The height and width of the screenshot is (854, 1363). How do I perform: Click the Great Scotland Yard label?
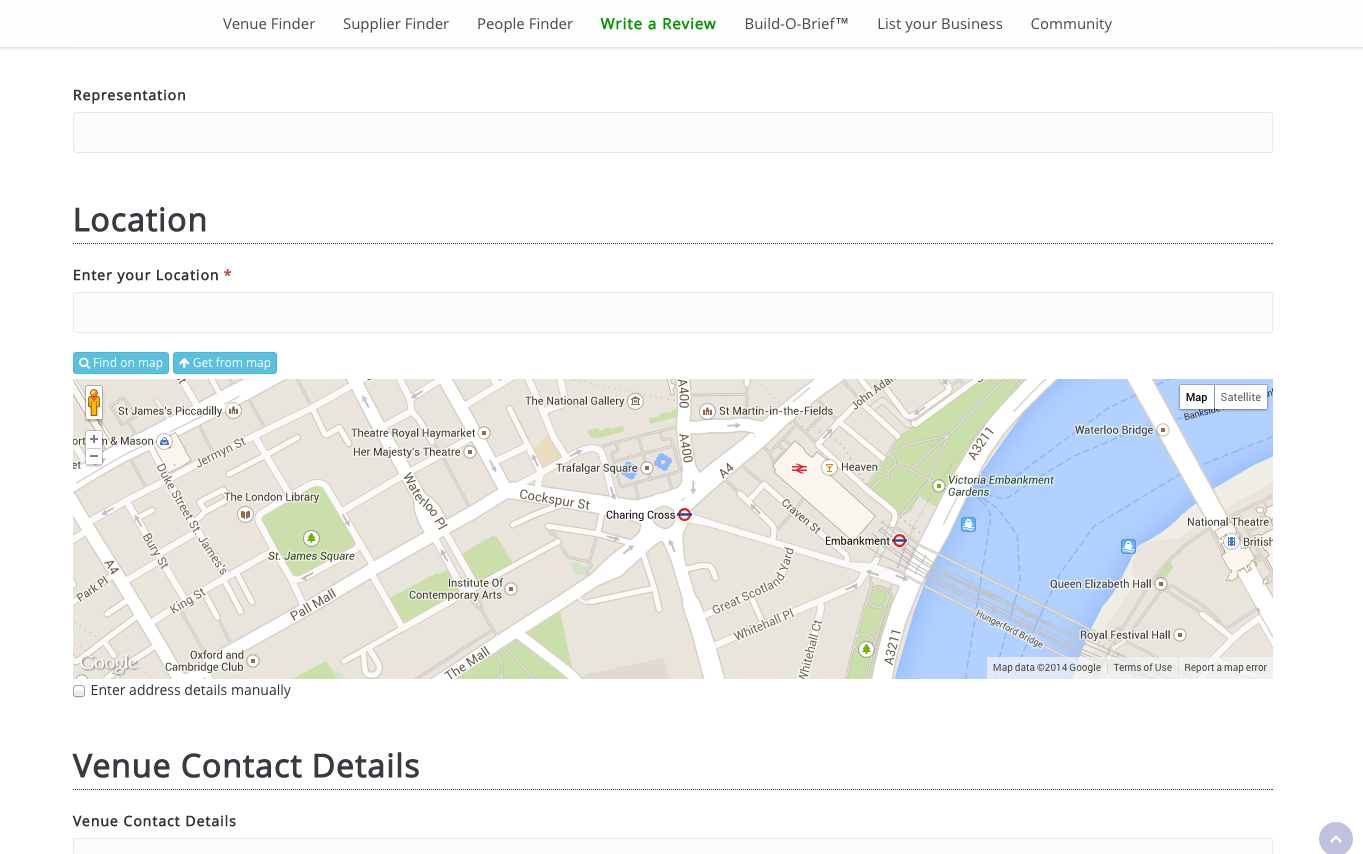754,580
